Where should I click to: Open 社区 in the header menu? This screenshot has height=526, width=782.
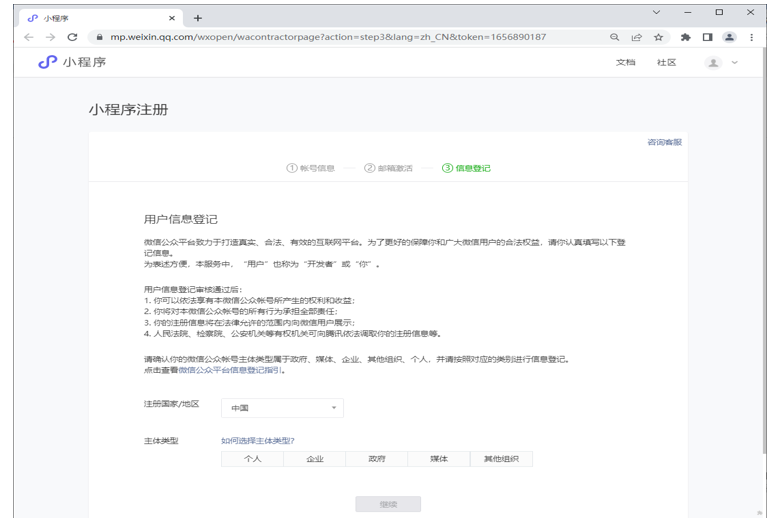point(666,62)
